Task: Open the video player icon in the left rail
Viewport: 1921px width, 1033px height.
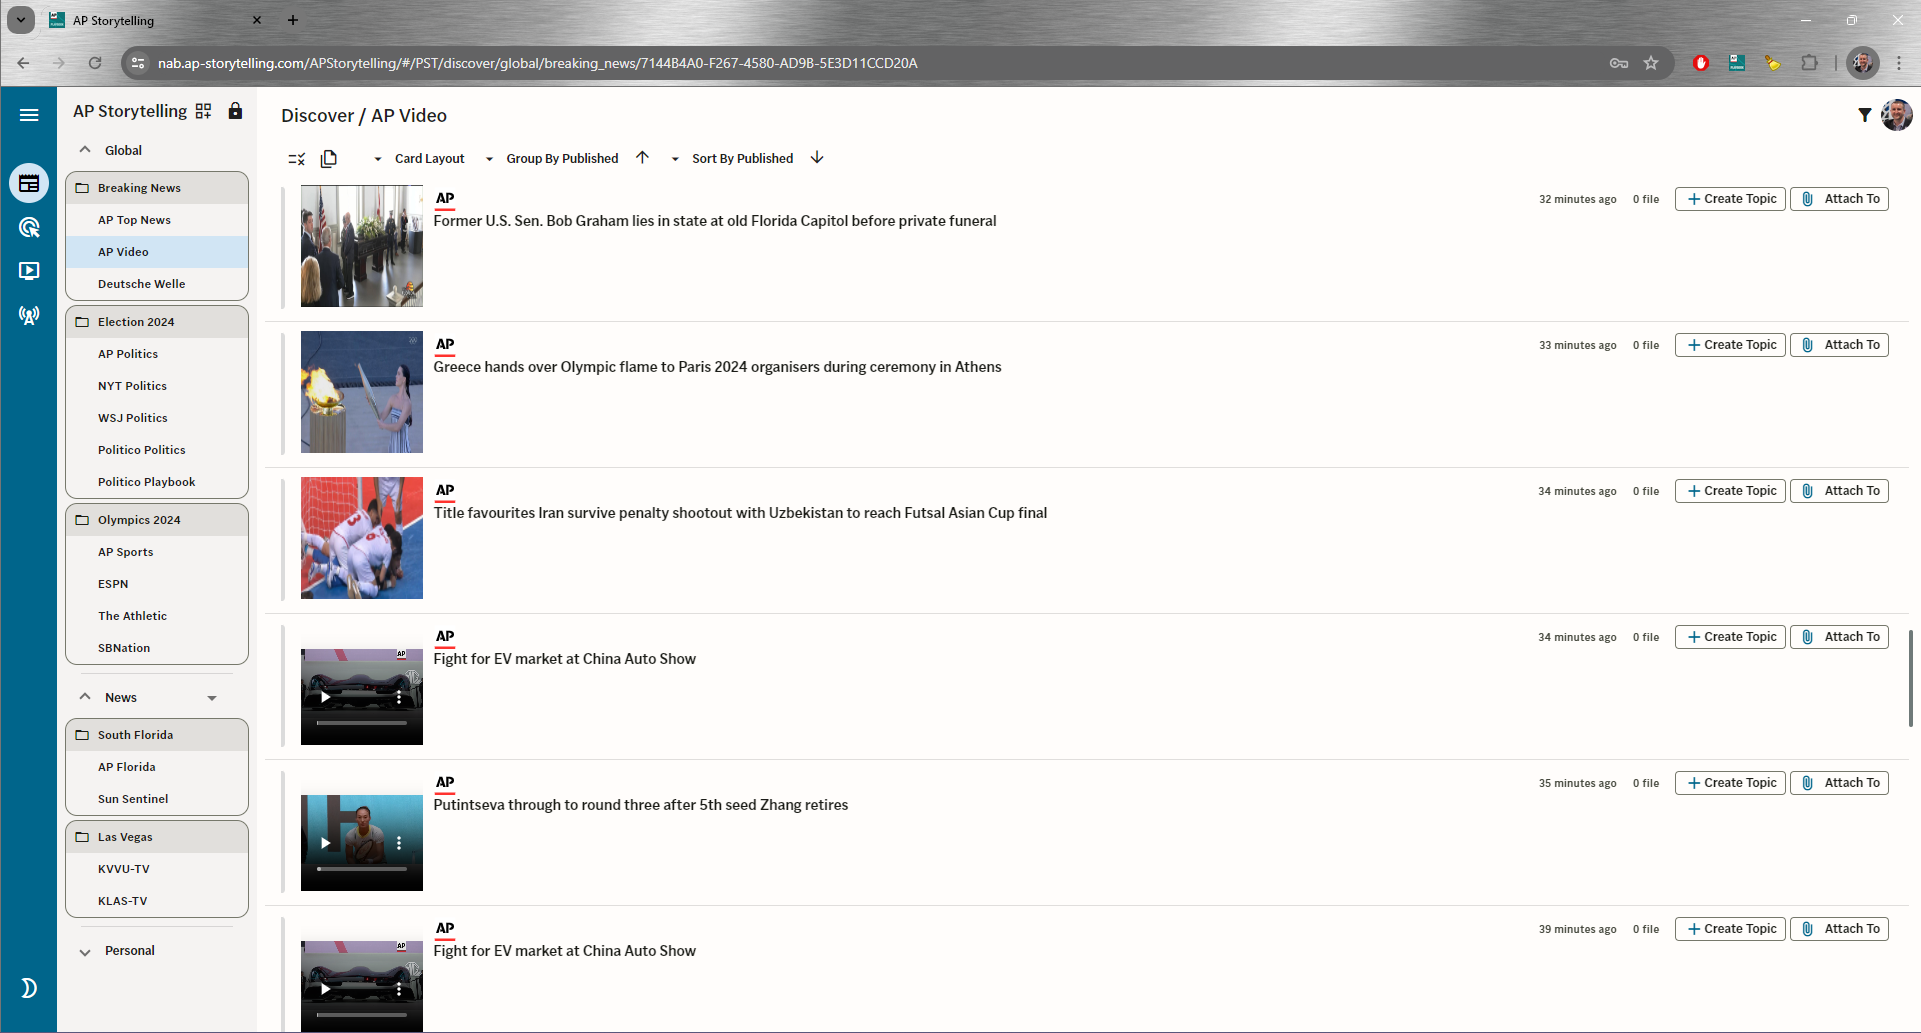Action: (x=29, y=271)
